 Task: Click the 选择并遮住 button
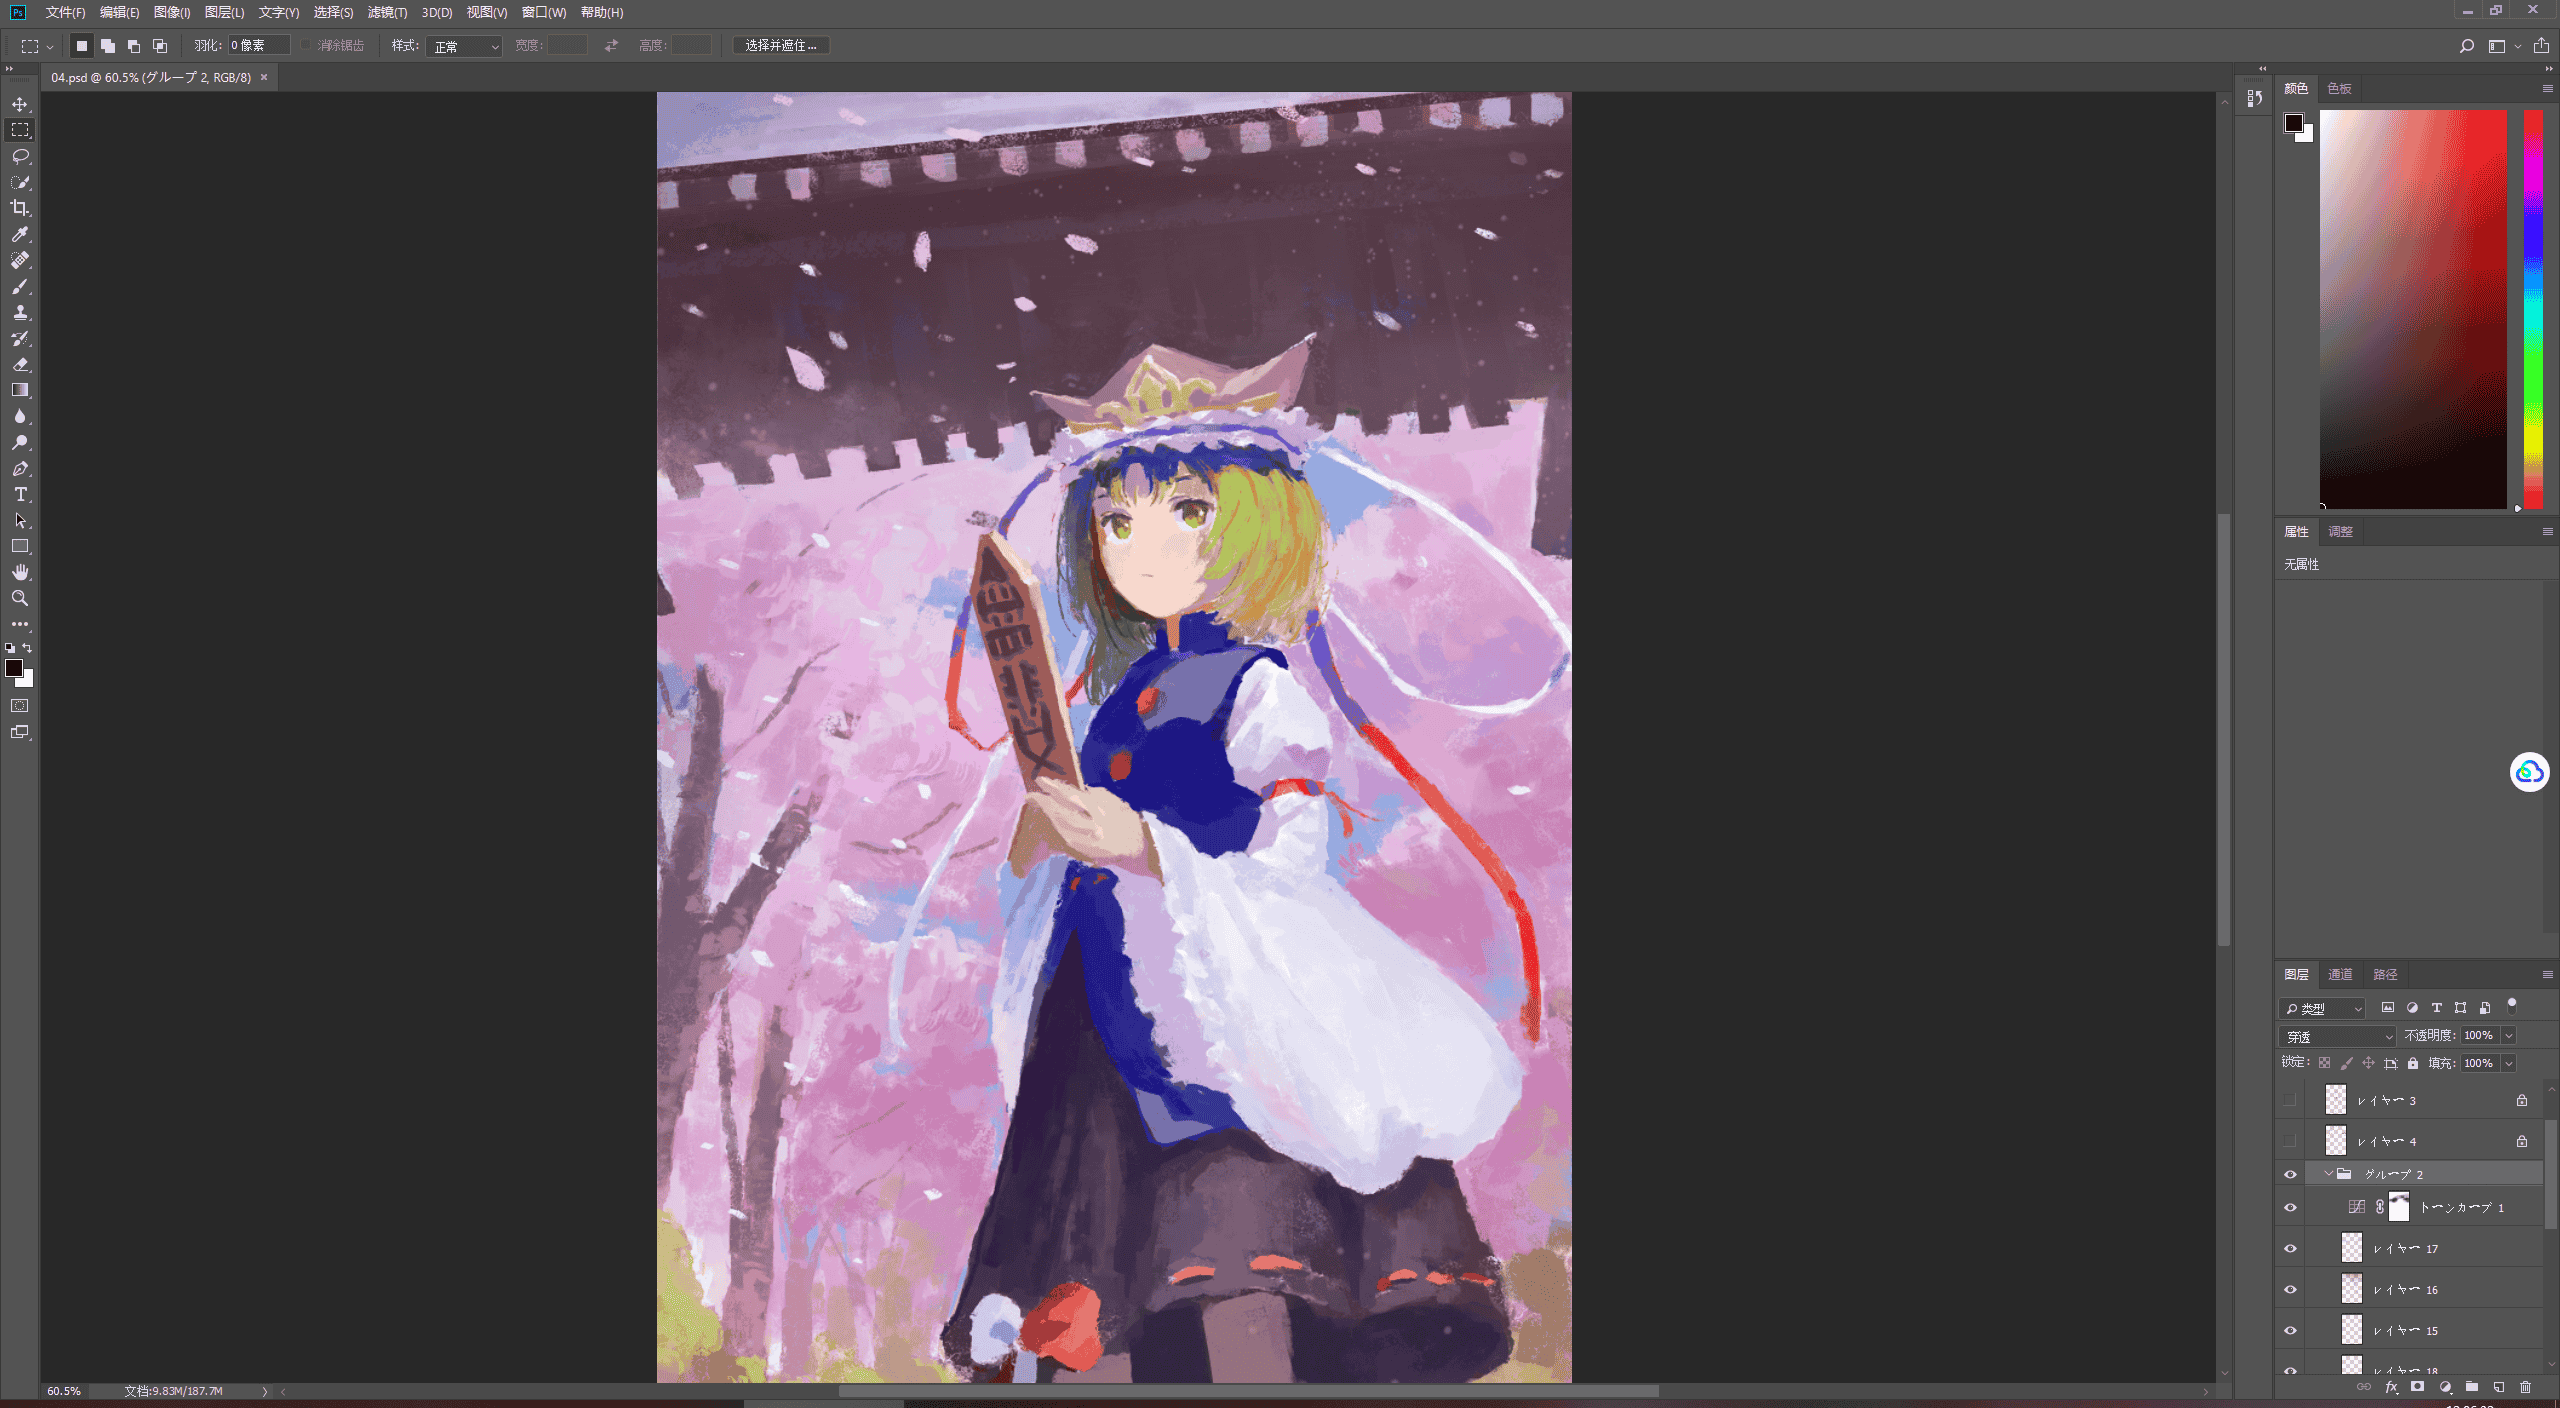point(781,45)
